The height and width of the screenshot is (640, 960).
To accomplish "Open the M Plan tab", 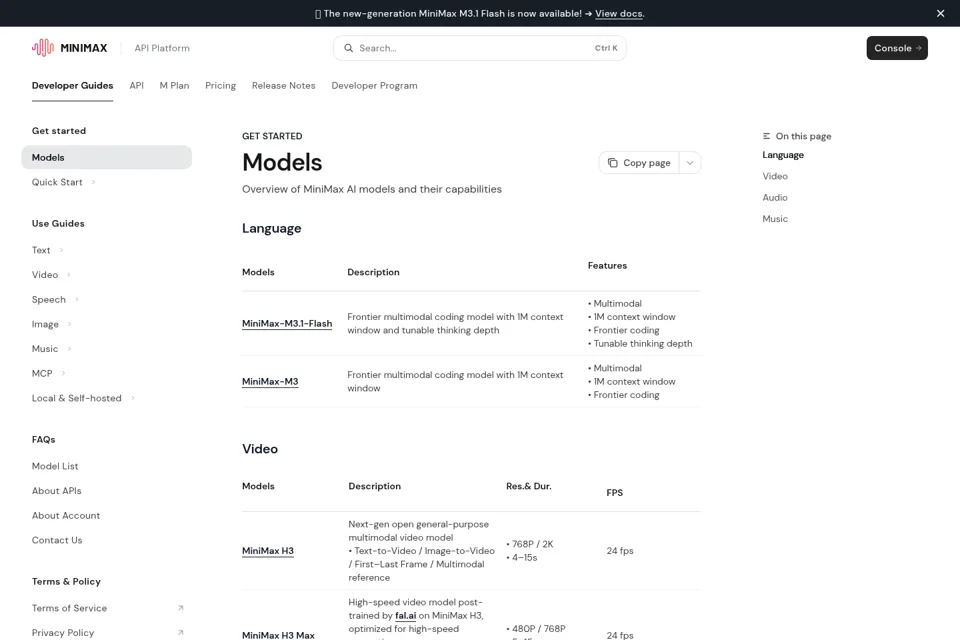I will (174, 86).
